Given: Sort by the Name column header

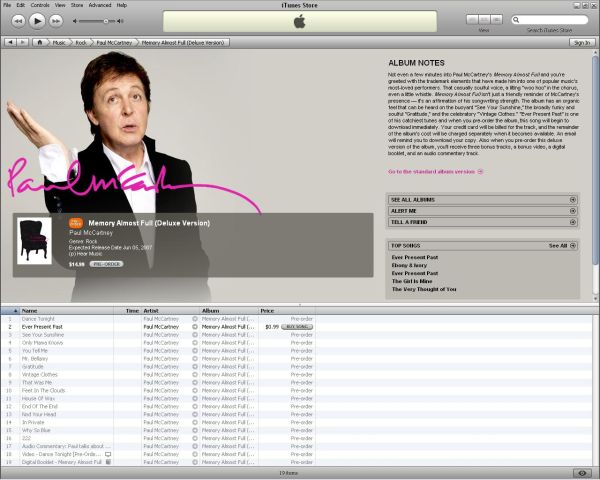Looking at the screenshot, I should click(67, 311).
